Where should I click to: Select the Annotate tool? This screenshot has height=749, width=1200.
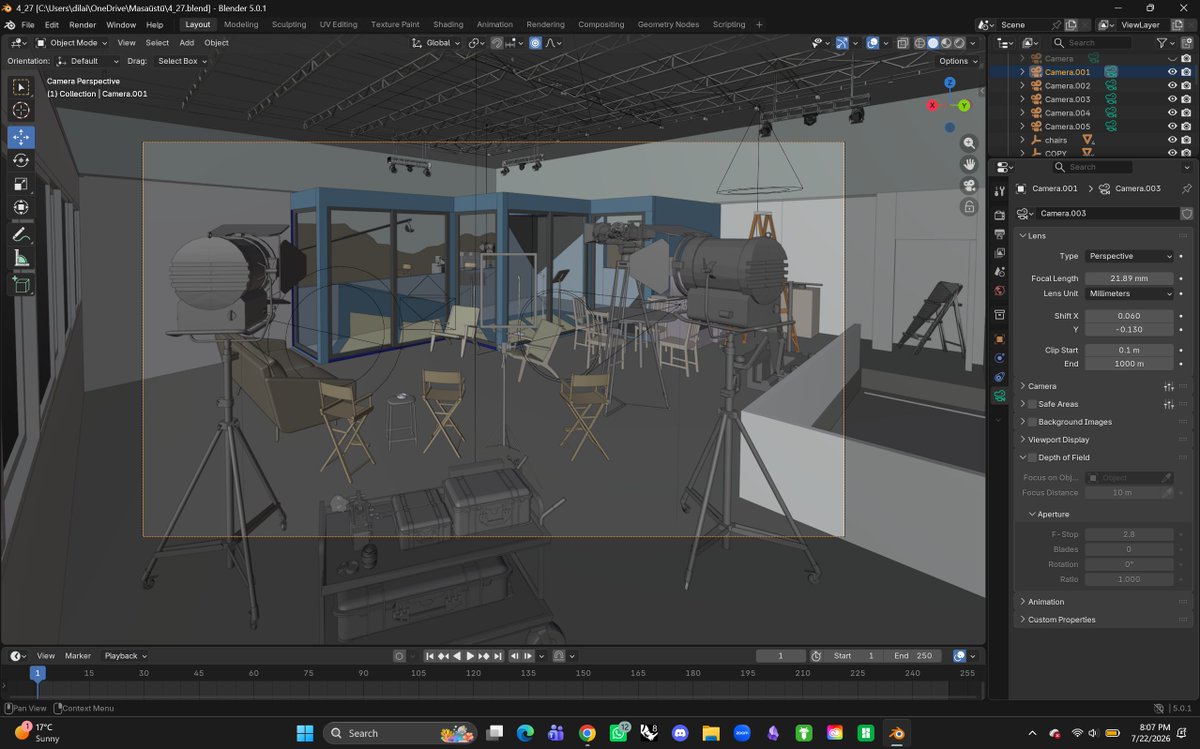click(21, 235)
